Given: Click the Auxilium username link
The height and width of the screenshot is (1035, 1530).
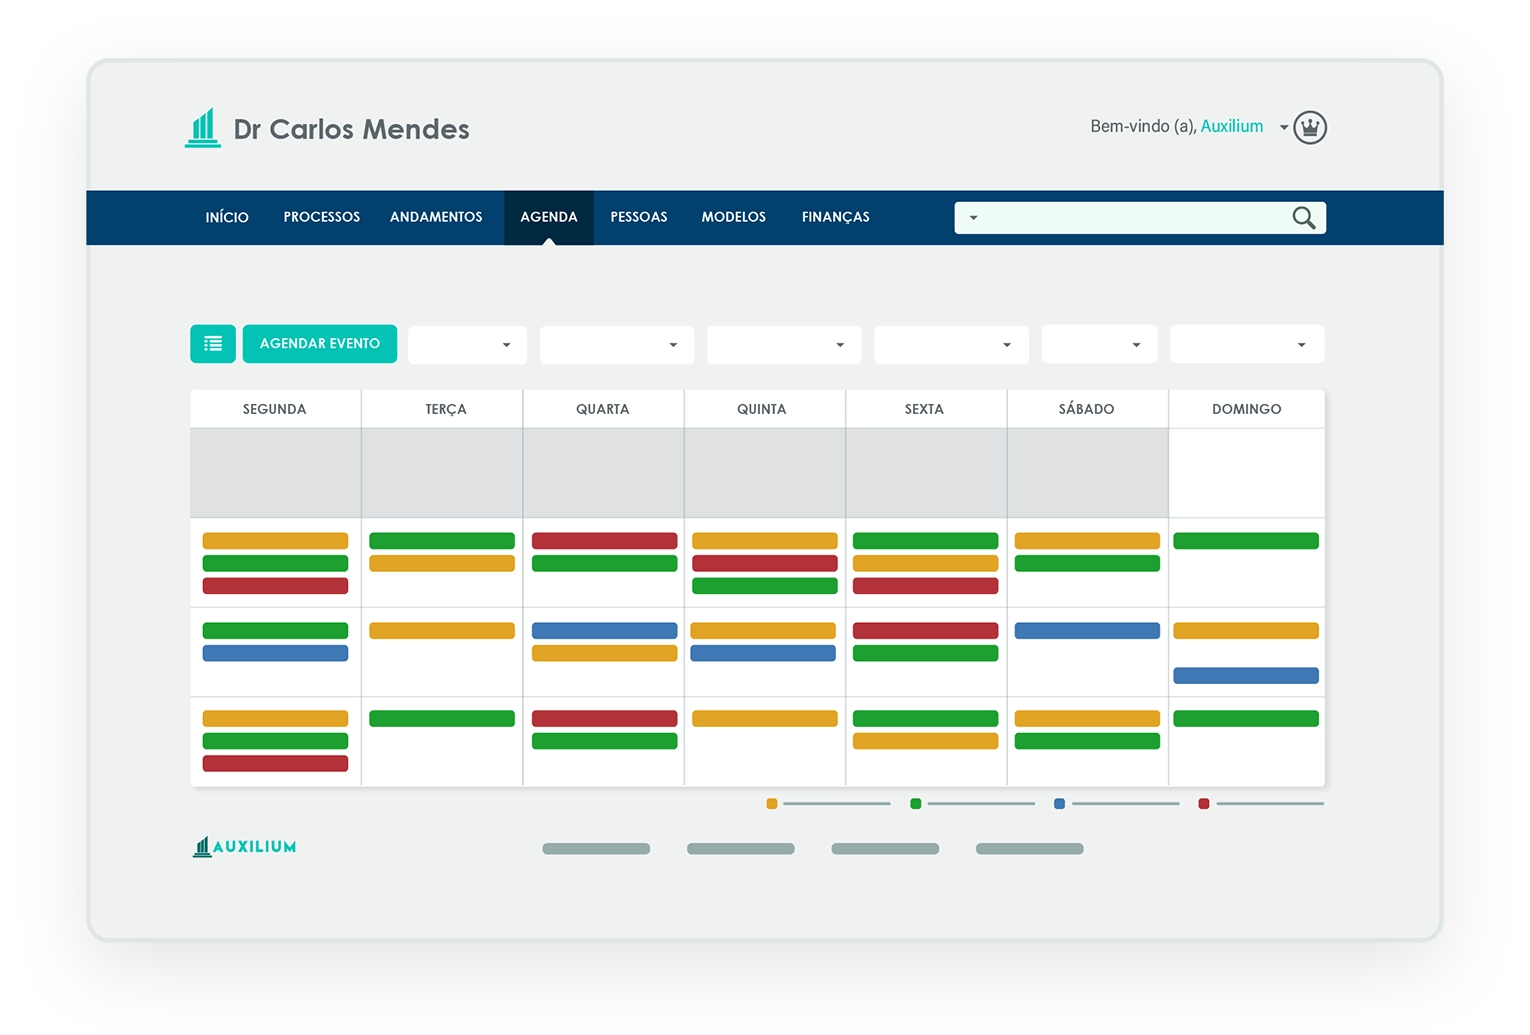Looking at the screenshot, I should pyautogui.click(x=1231, y=127).
